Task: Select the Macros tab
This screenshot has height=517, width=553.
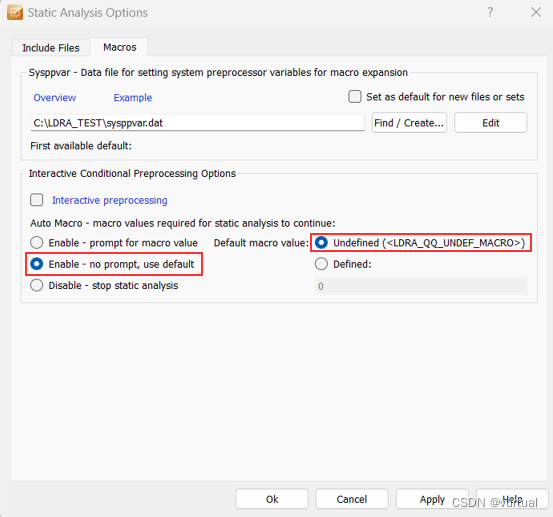Action: [x=120, y=47]
